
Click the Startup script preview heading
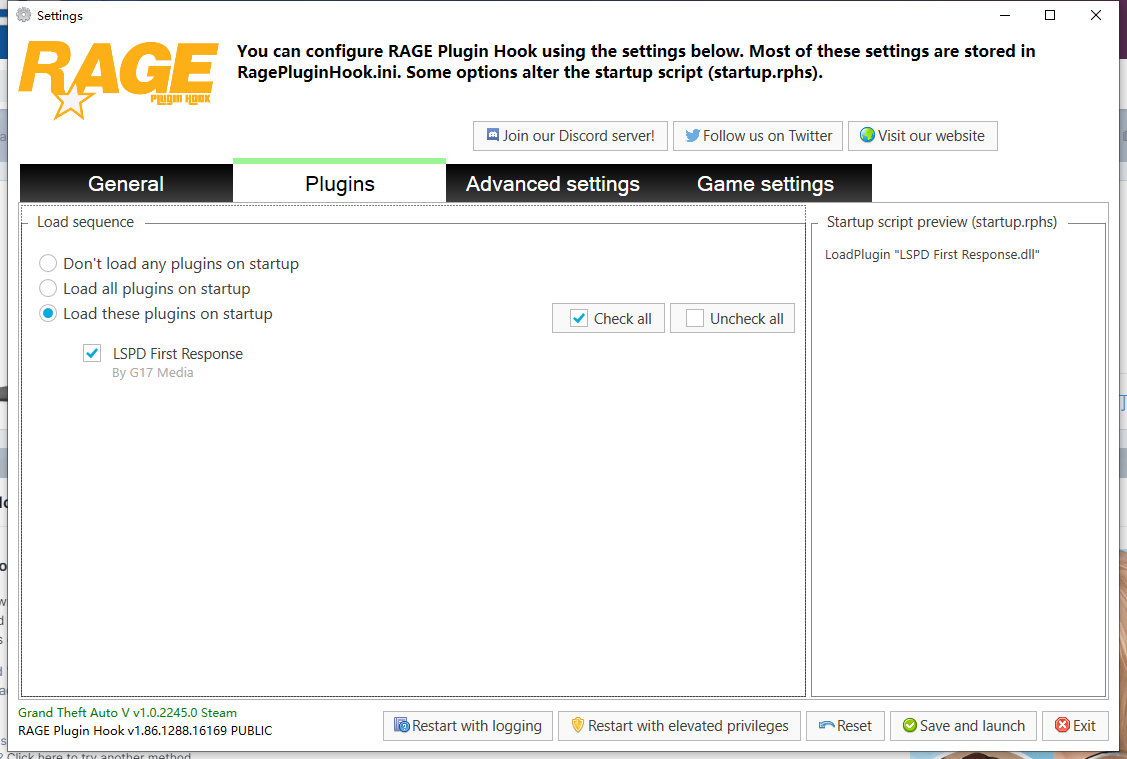click(x=942, y=222)
